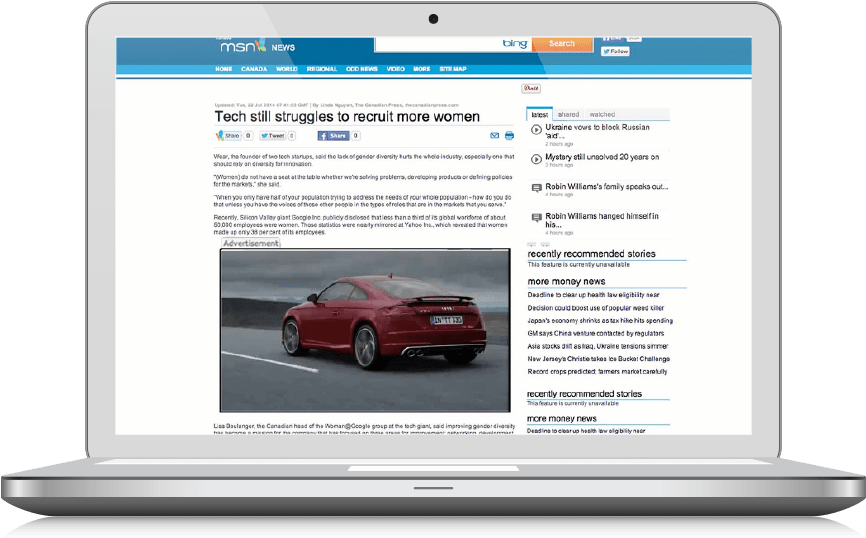Click the article headline 'Tech still struggles to recruit more women'
Screen dimensions: 866x538
tap(347, 117)
